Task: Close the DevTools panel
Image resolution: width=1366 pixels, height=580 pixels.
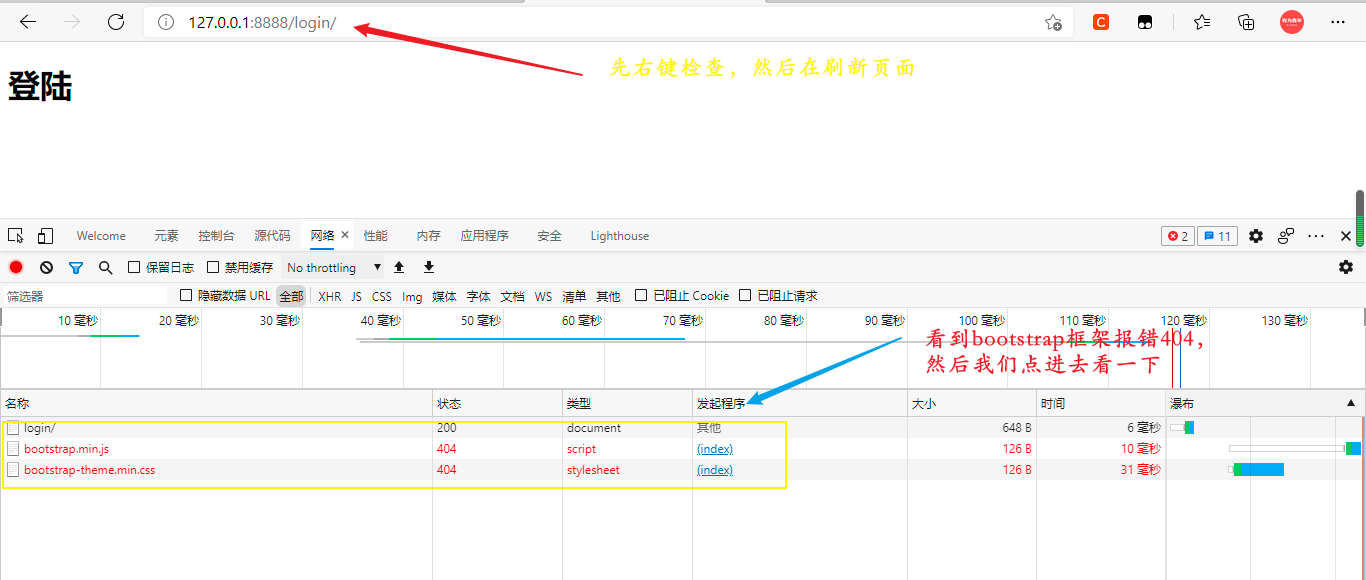Action: tap(1346, 236)
